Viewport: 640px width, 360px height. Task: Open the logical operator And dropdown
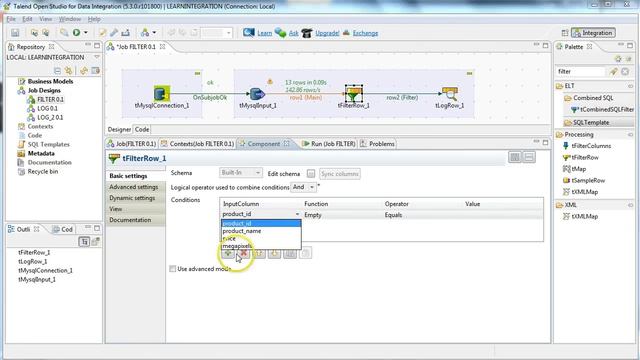(303, 187)
